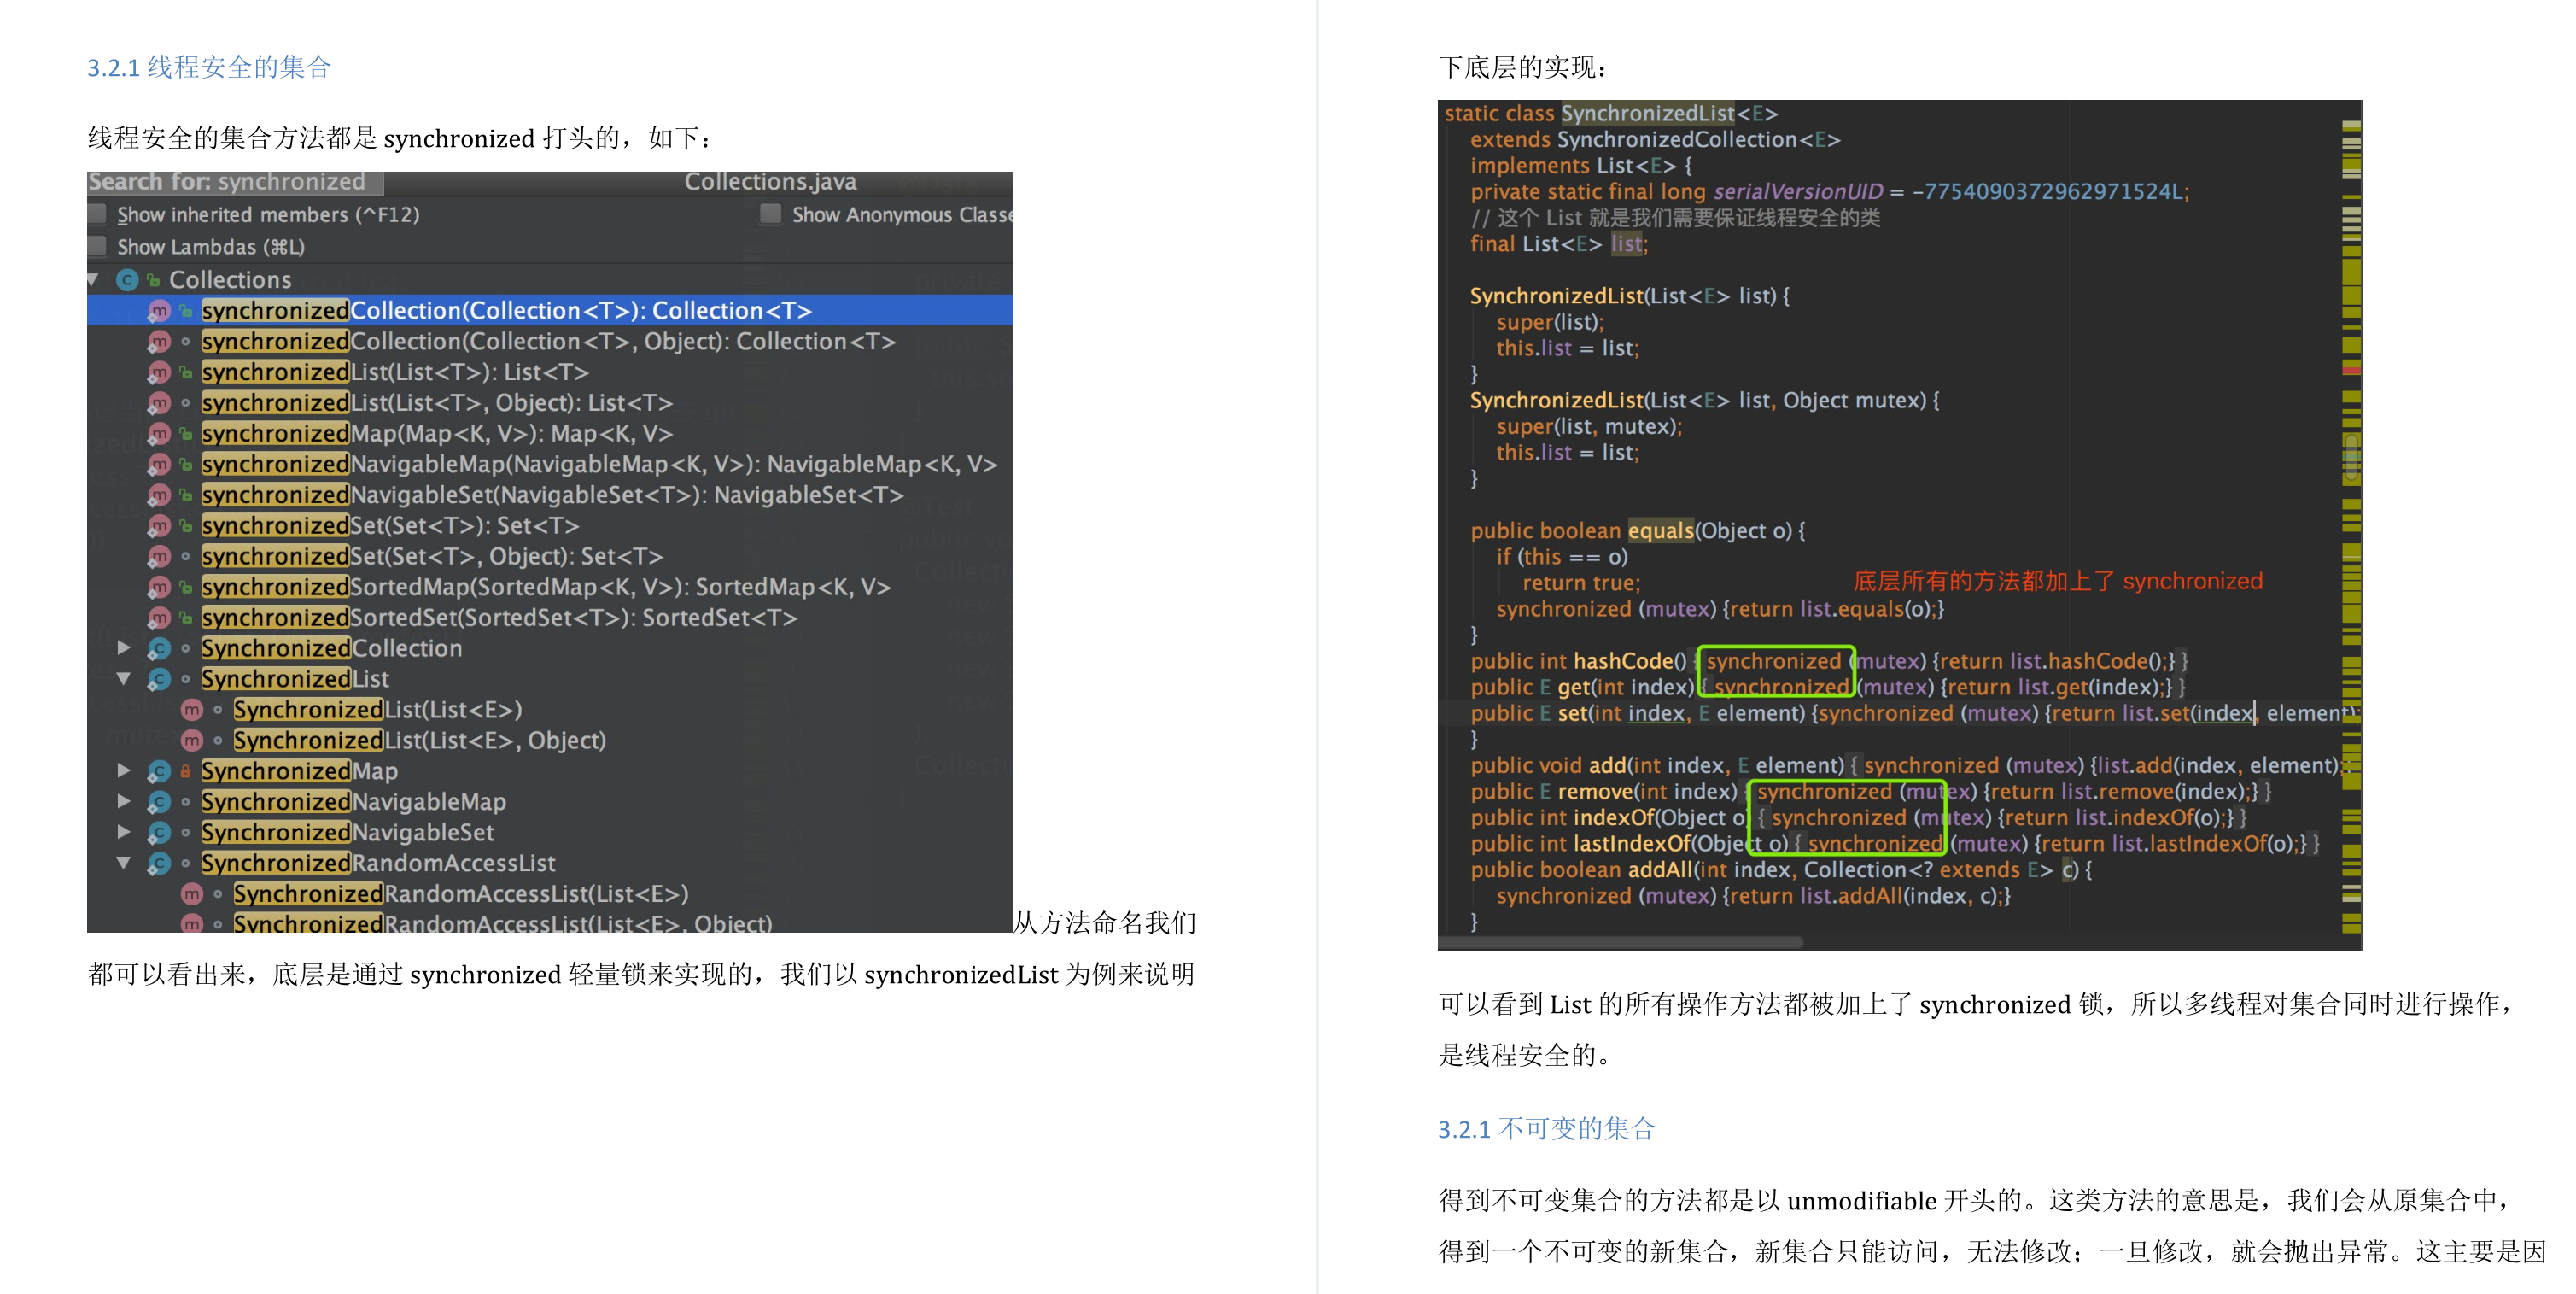Click serialVersionUID in the code
The width and height of the screenshot is (2576, 1294).
click(1798, 192)
